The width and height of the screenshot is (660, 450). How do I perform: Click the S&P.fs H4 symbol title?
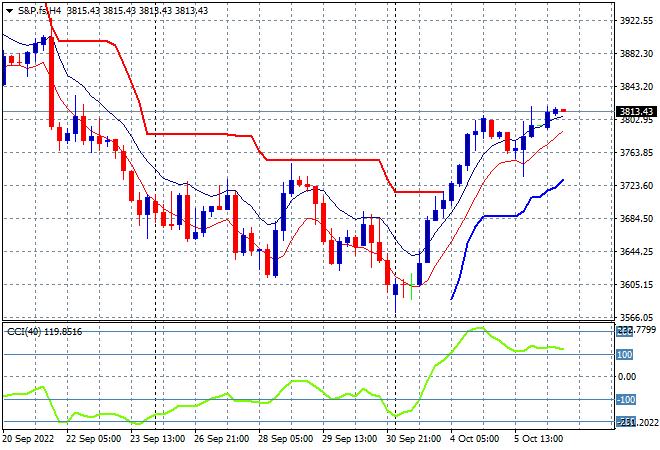pyautogui.click(x=39, y=11)
